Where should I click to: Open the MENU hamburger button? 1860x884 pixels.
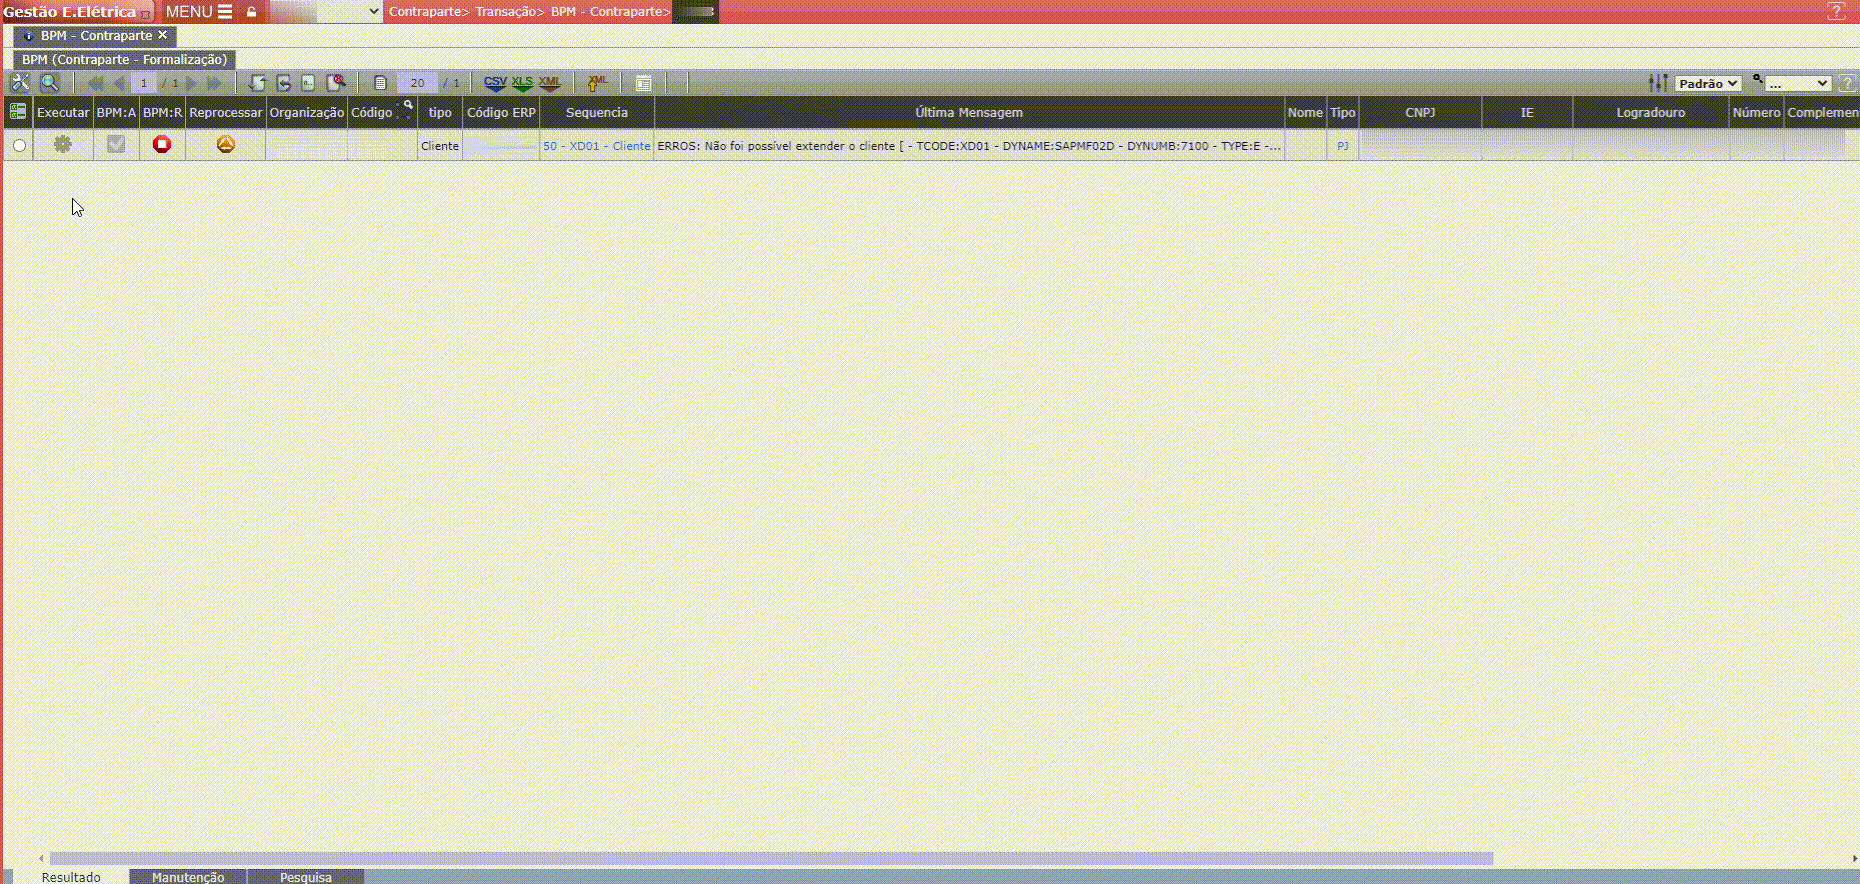(x=199, y=12)
